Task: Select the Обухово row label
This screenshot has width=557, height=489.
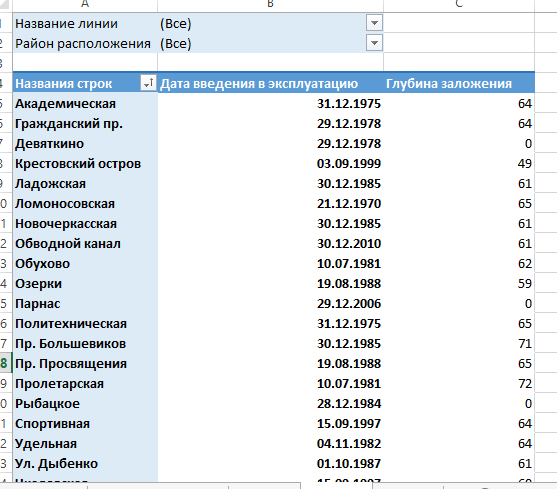Action: 85,263
